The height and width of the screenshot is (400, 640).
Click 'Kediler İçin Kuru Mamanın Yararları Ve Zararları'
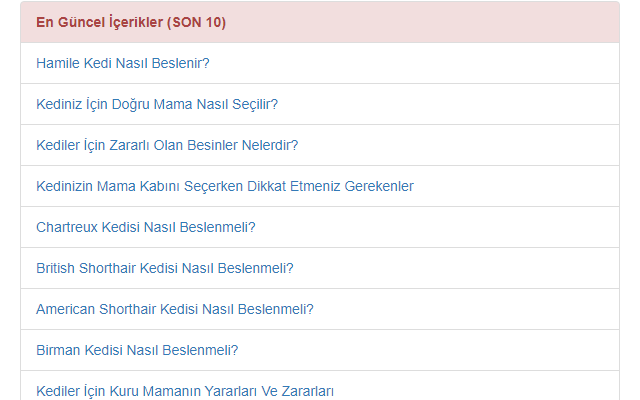[185, 390]
